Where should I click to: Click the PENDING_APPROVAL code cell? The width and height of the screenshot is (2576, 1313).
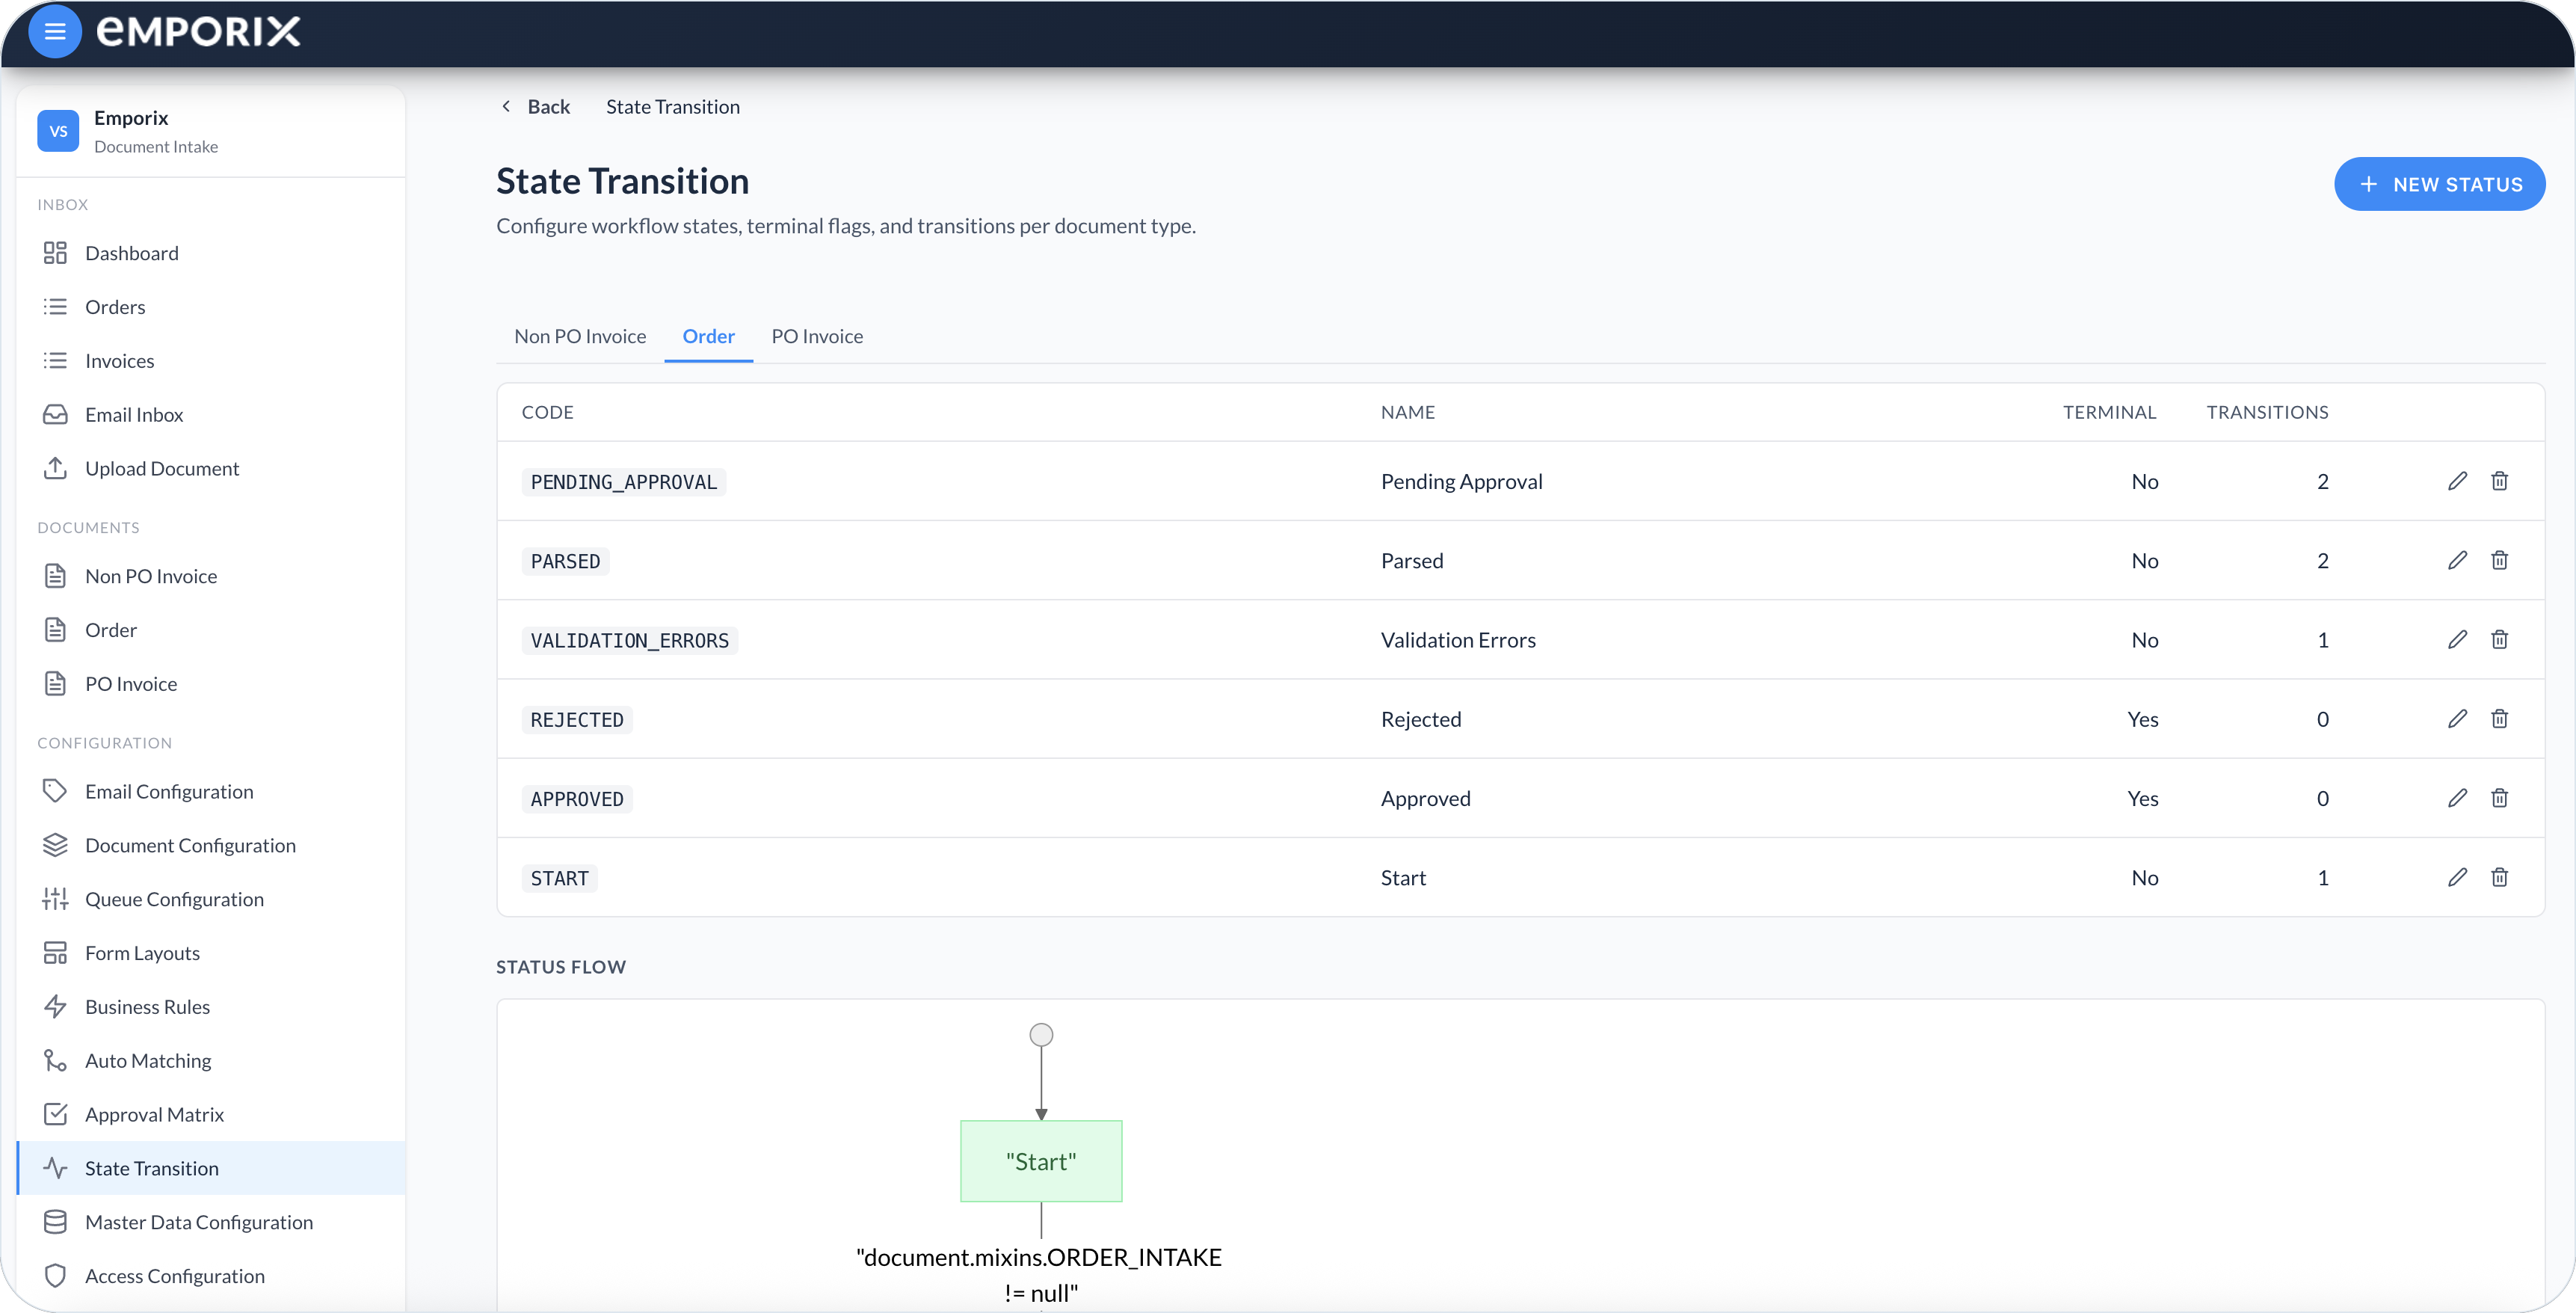coord(623,482)
